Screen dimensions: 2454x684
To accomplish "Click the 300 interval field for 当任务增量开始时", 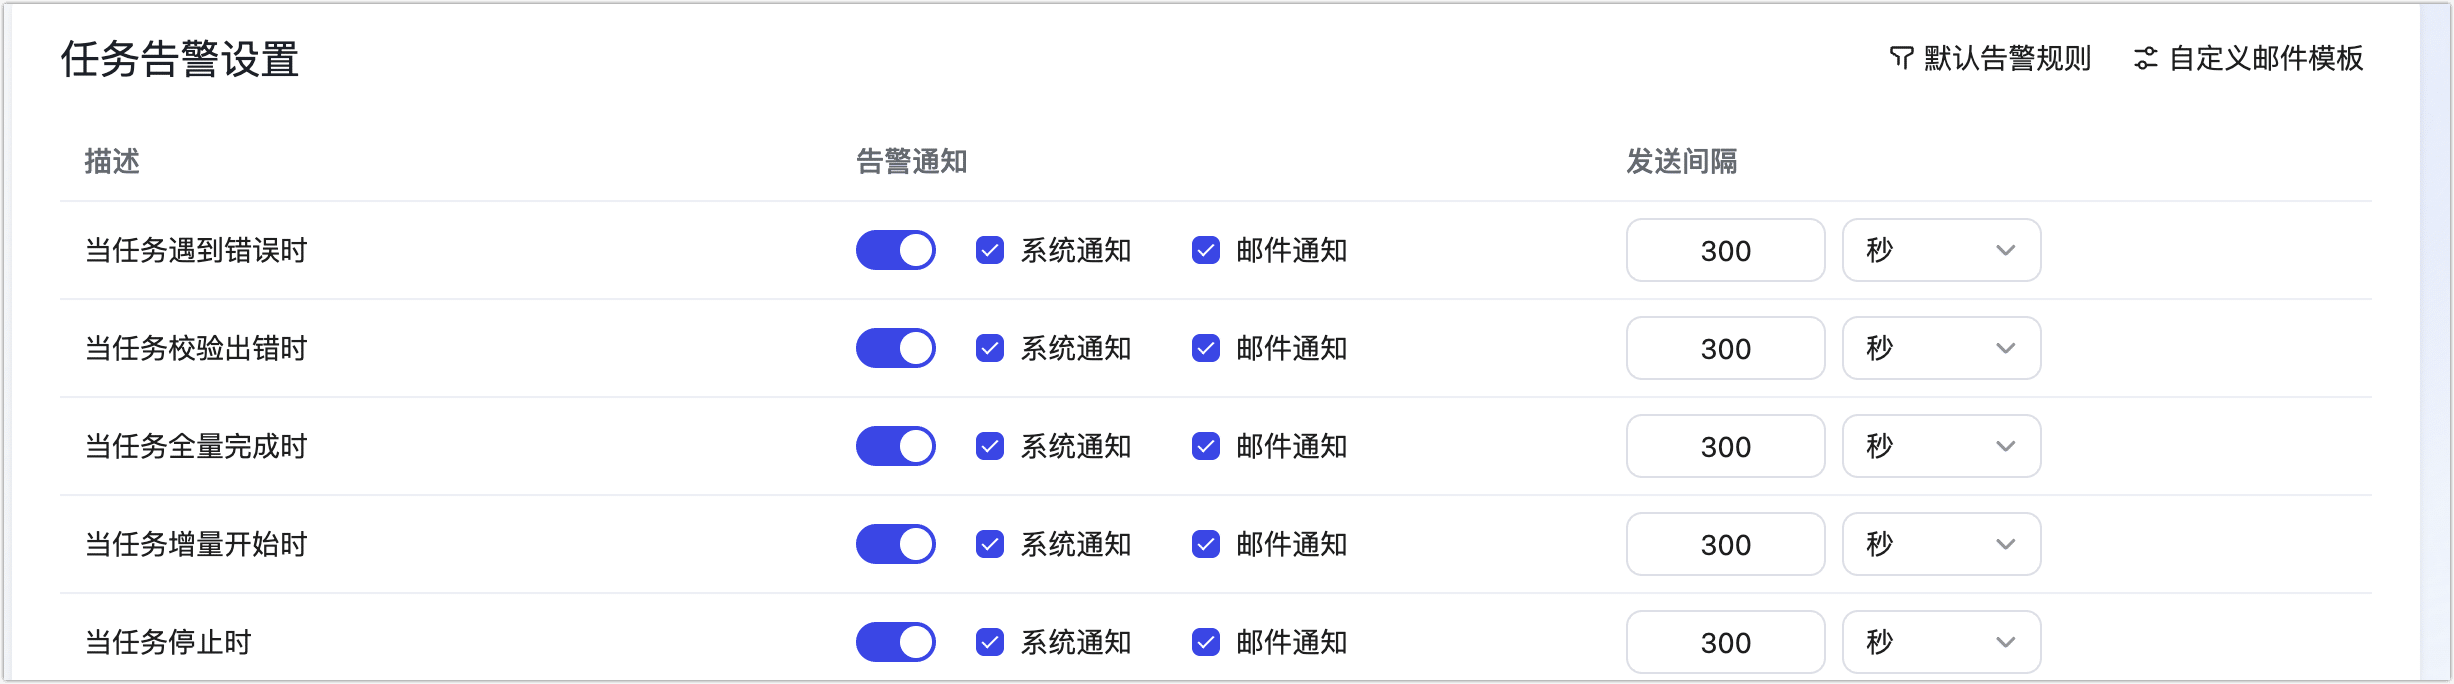I will tap(1725, 544).
